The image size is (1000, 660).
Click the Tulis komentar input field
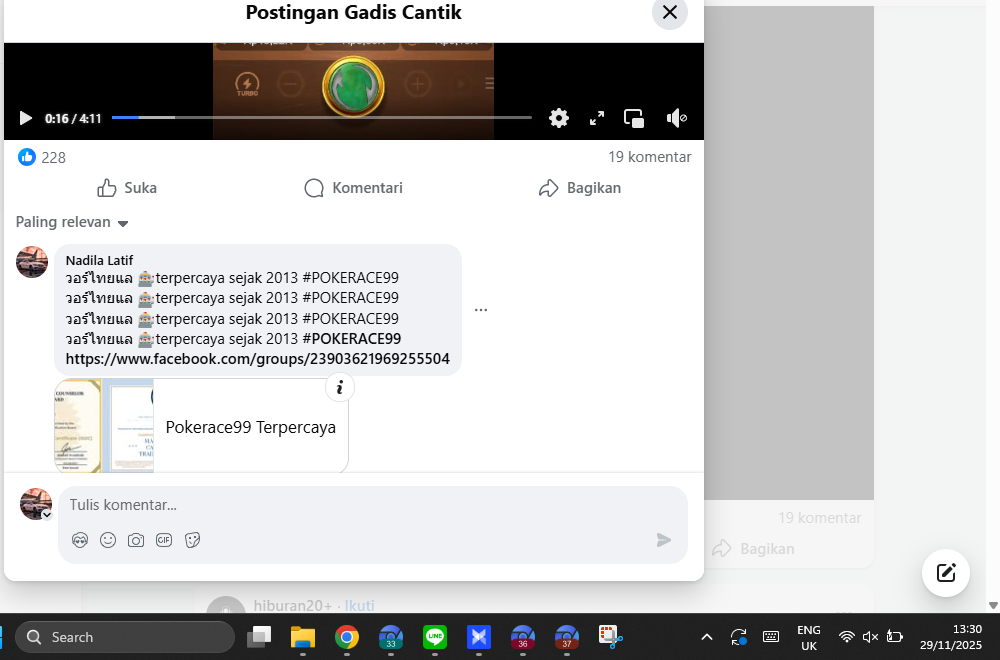[373, 505]
